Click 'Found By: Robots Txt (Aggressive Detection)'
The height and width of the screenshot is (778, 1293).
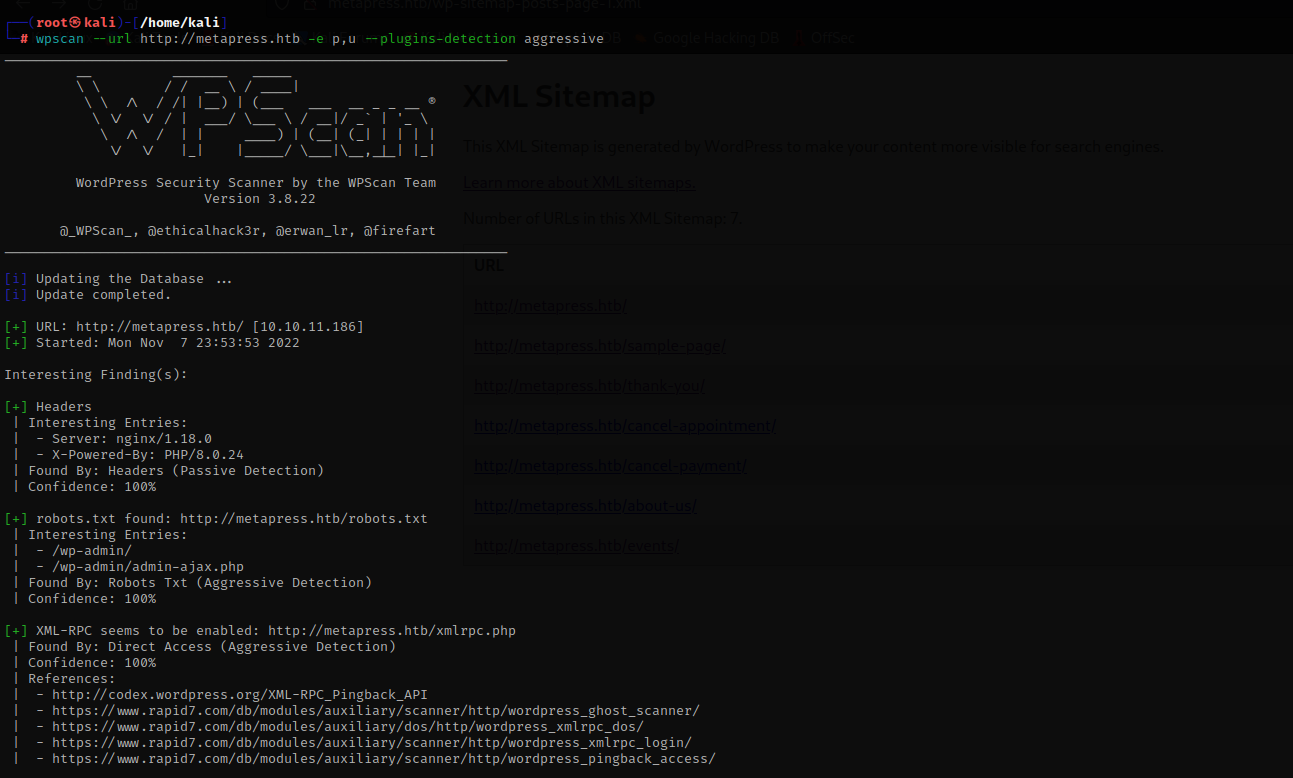pos(200,583)
